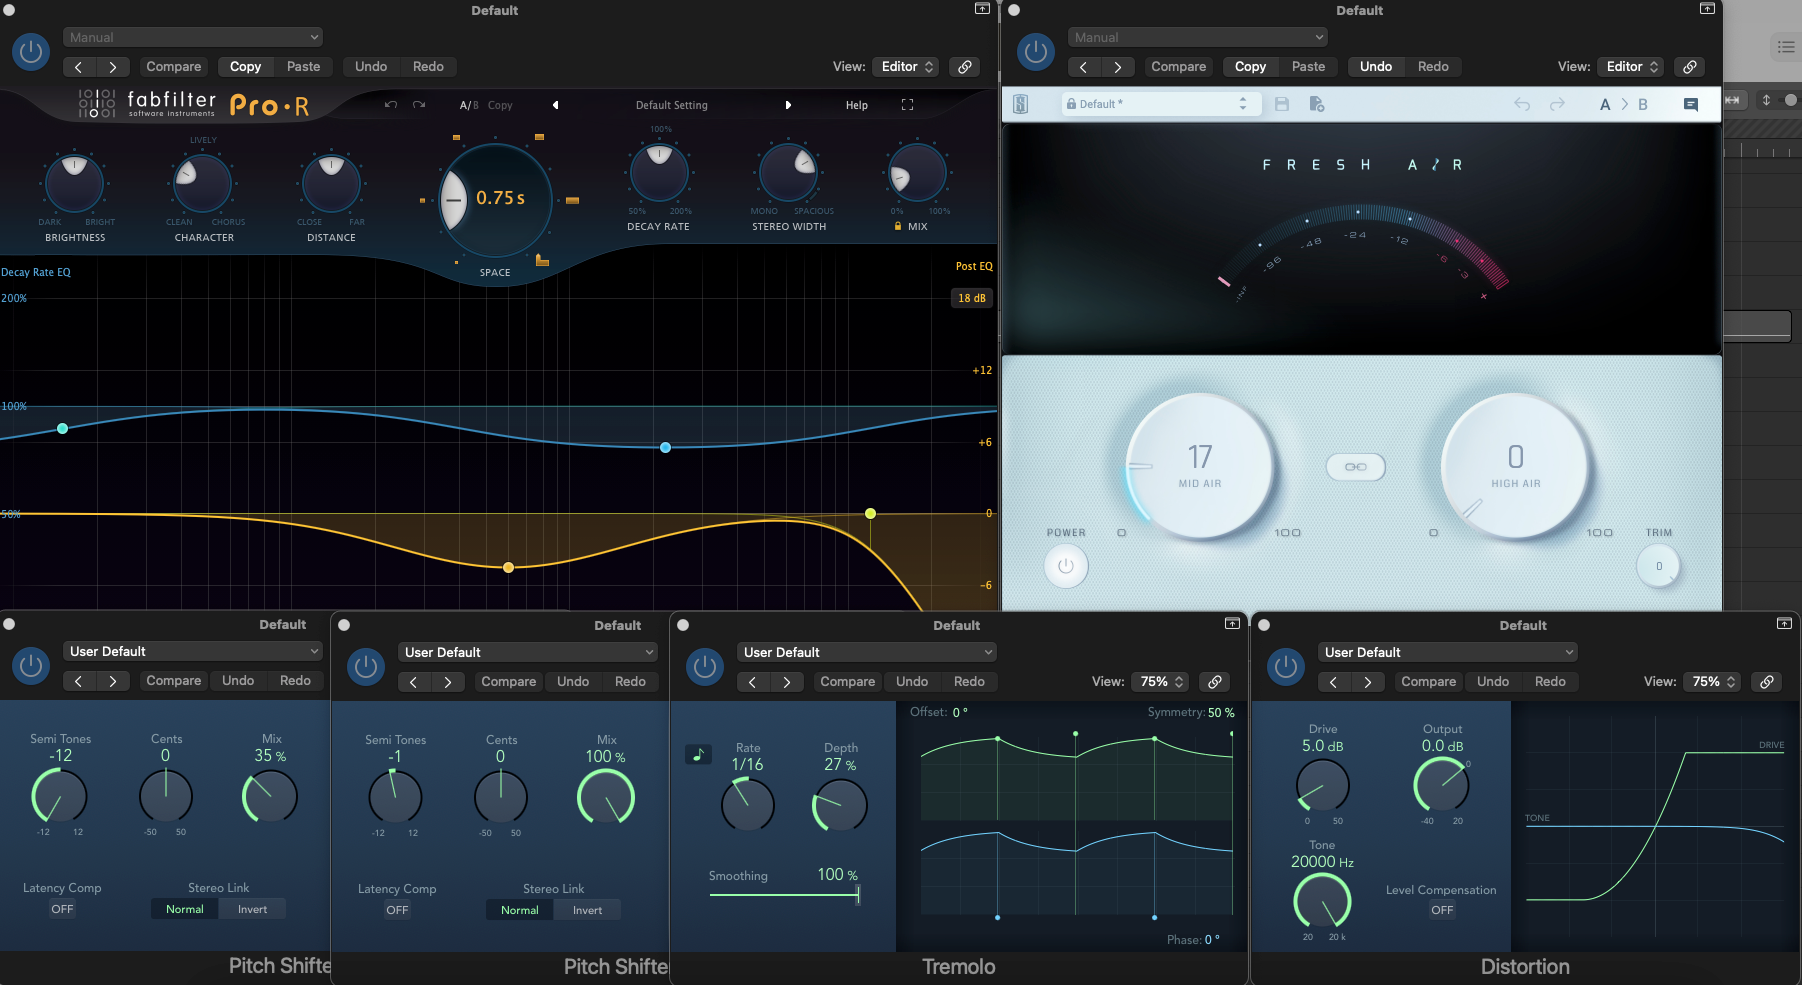Click Compare in Pro-R header

[x=174, y=67]
